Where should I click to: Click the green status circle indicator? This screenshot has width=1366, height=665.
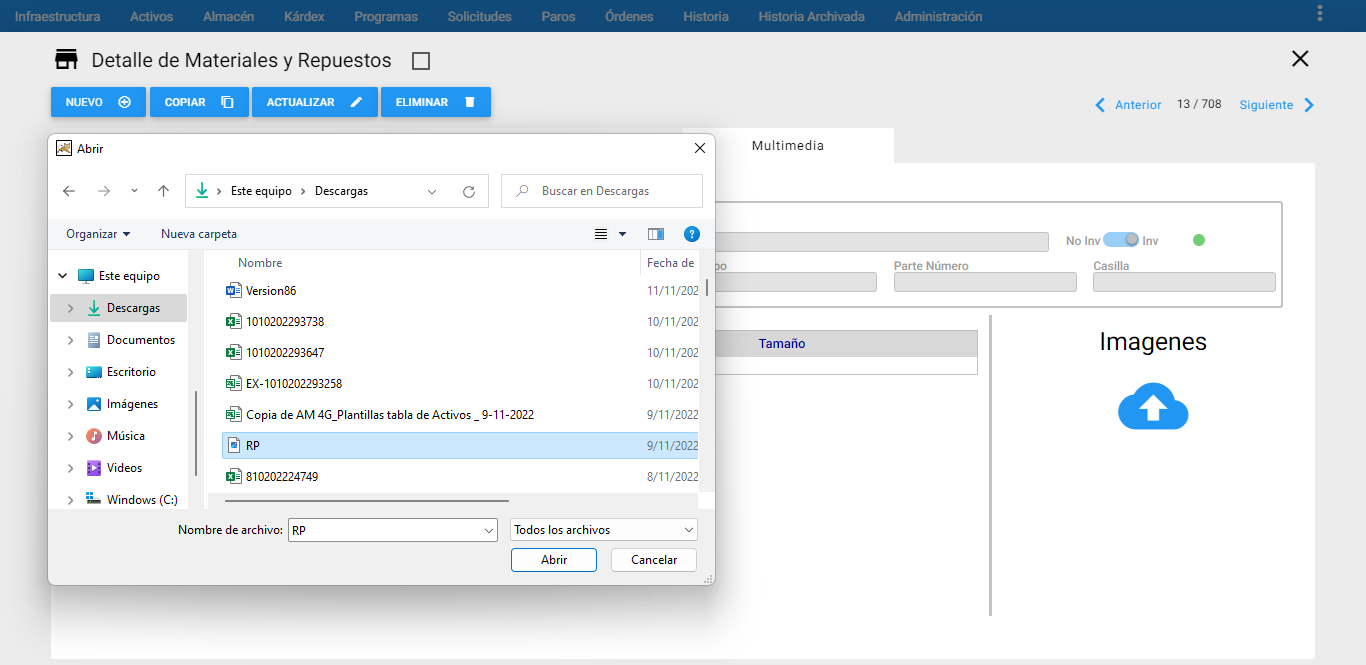(x=1199, y=240)
